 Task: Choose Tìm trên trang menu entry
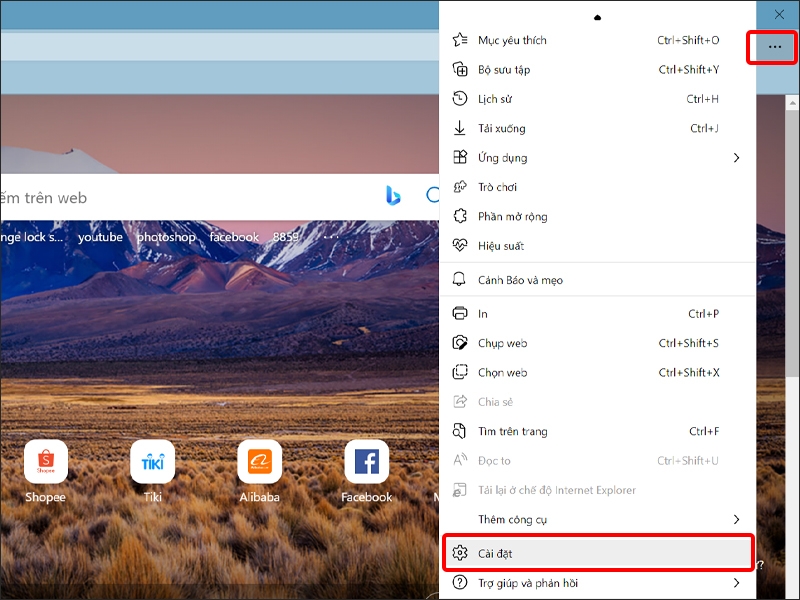597,431
